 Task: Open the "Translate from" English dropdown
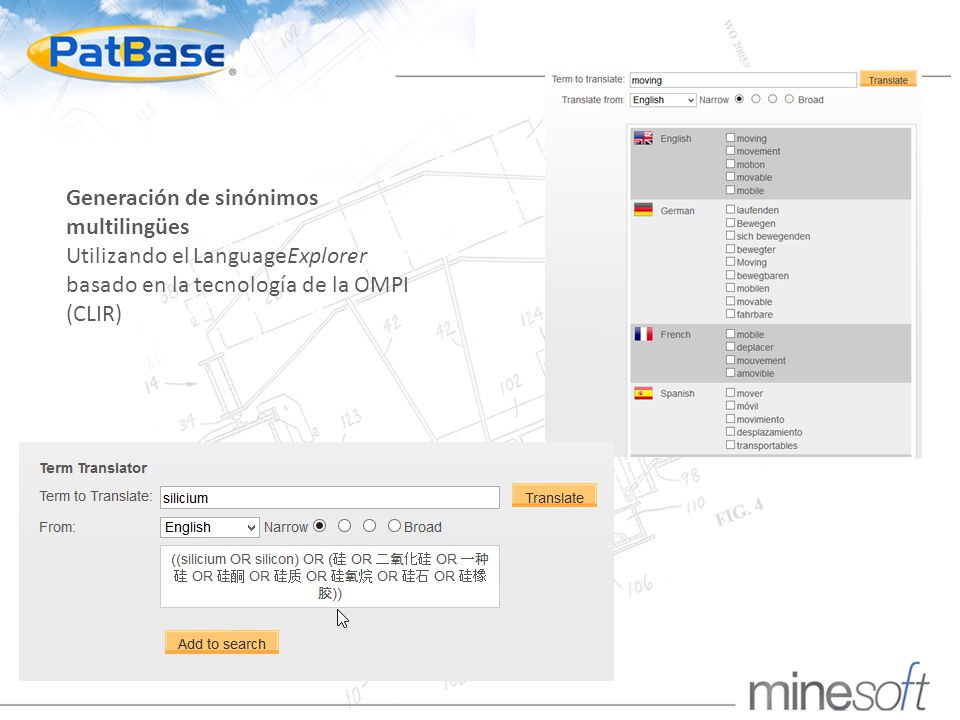663,100
